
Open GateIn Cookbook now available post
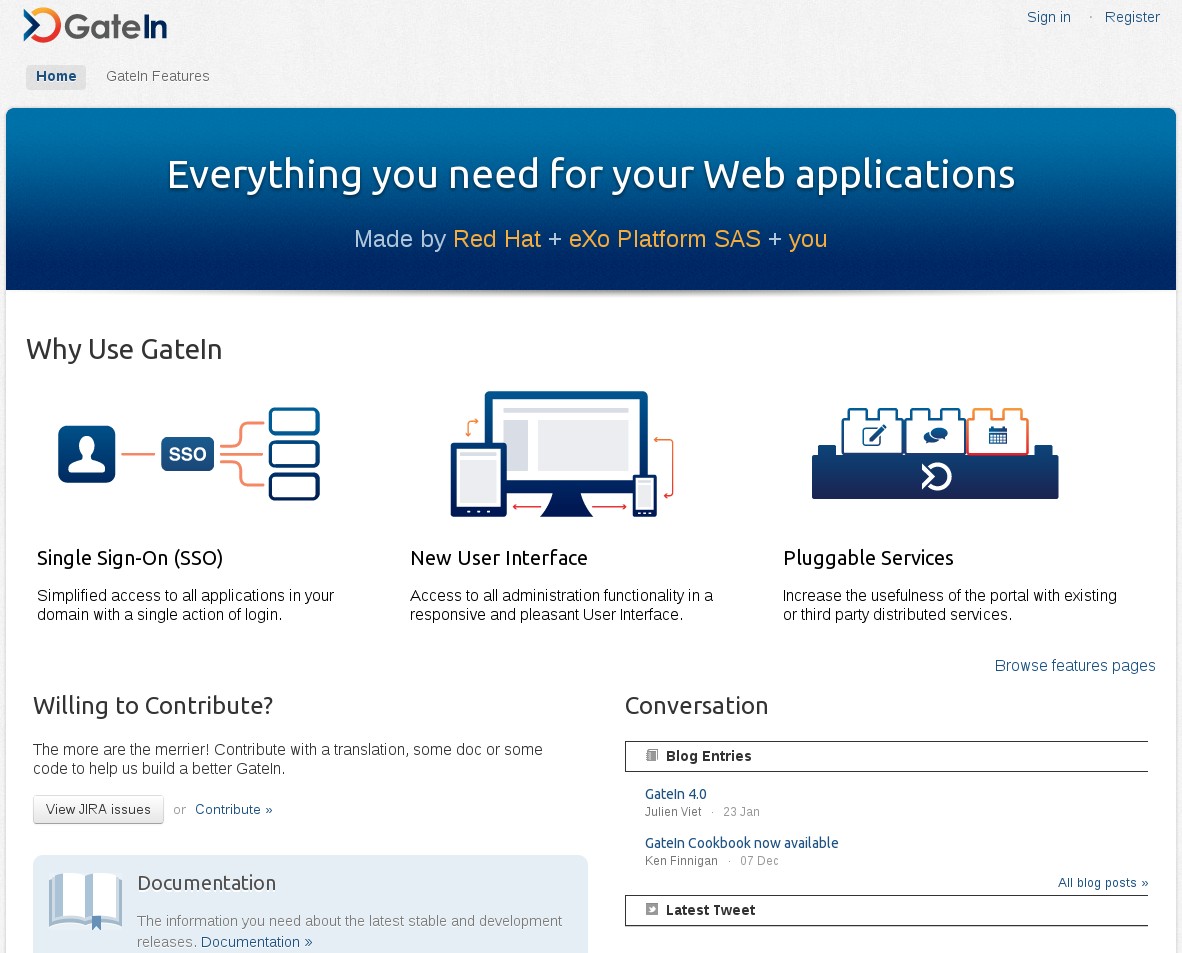pyautogui.click(x=741, y=842)
